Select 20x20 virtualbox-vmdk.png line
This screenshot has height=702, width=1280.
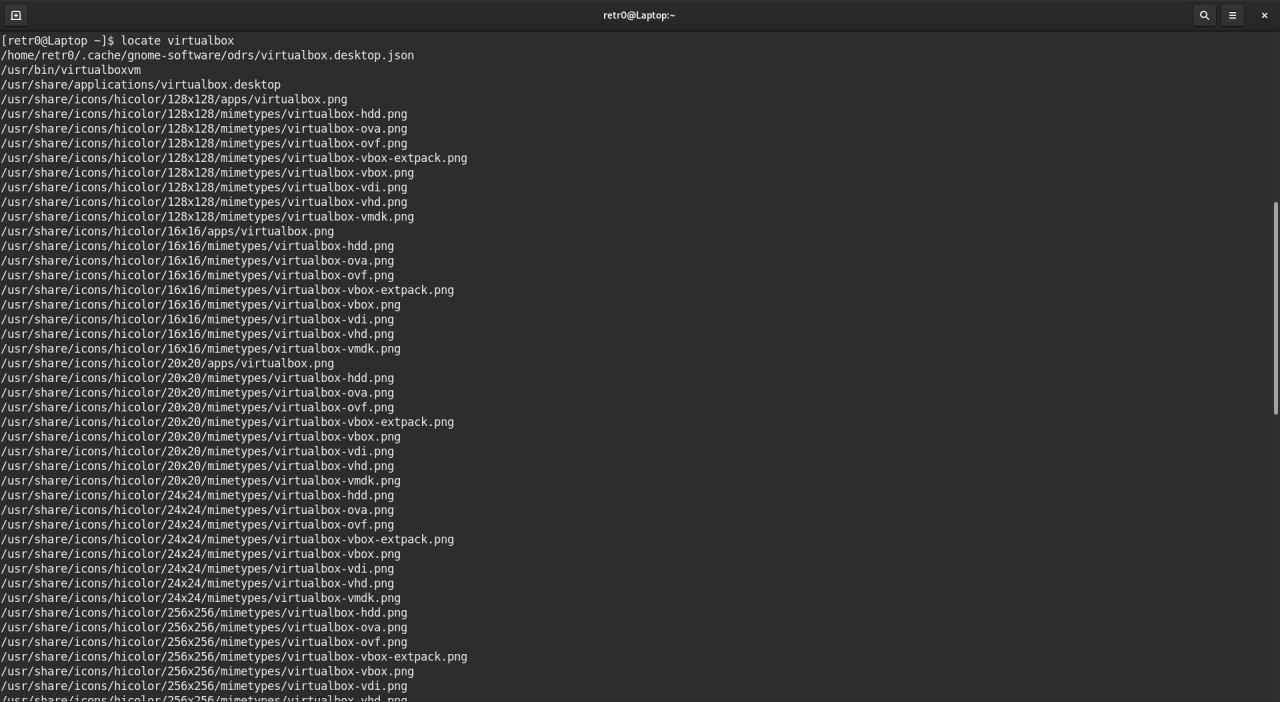click(x=201, y=481)
